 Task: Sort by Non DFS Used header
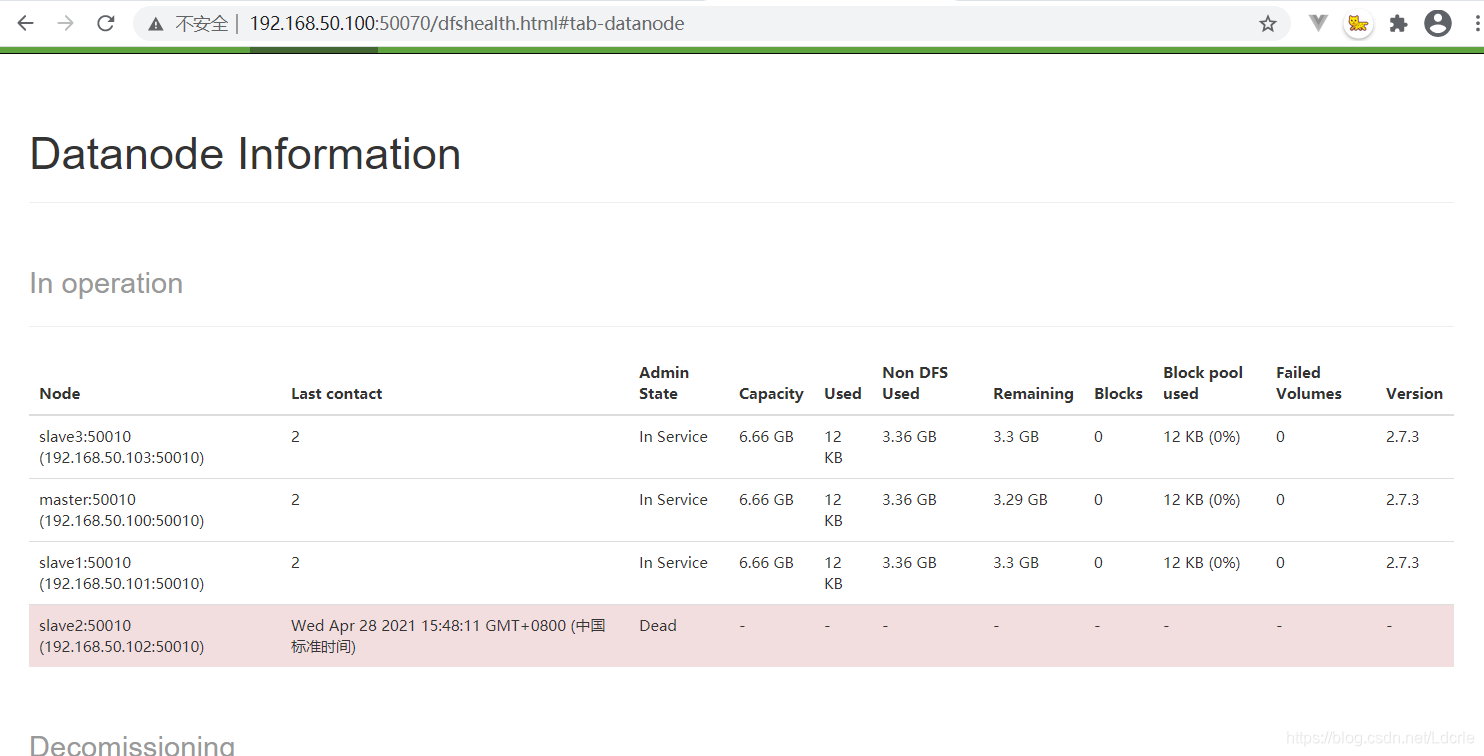pos(915,383)
